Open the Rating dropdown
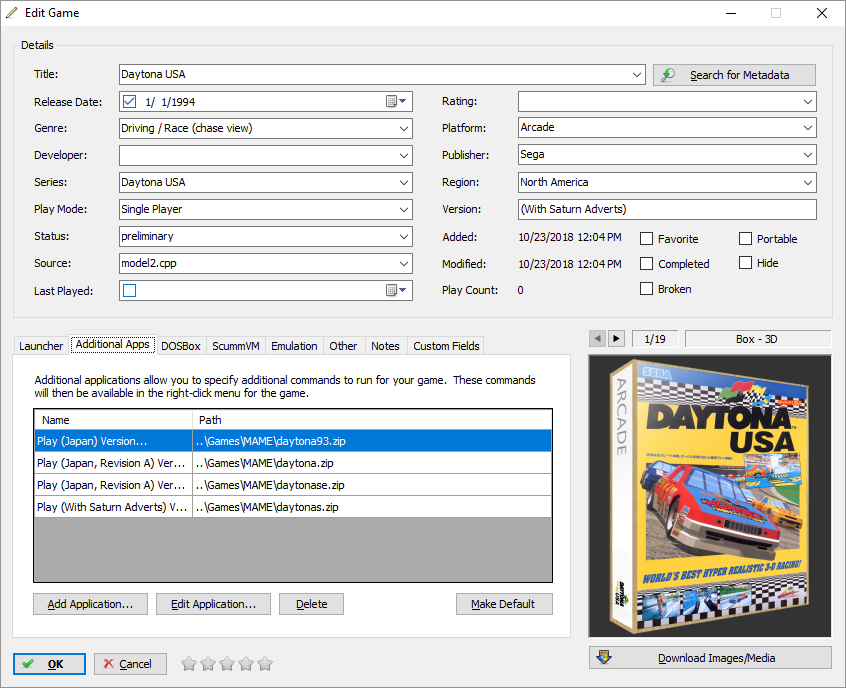This screenshot has height=688, width=846. (808, 101)
